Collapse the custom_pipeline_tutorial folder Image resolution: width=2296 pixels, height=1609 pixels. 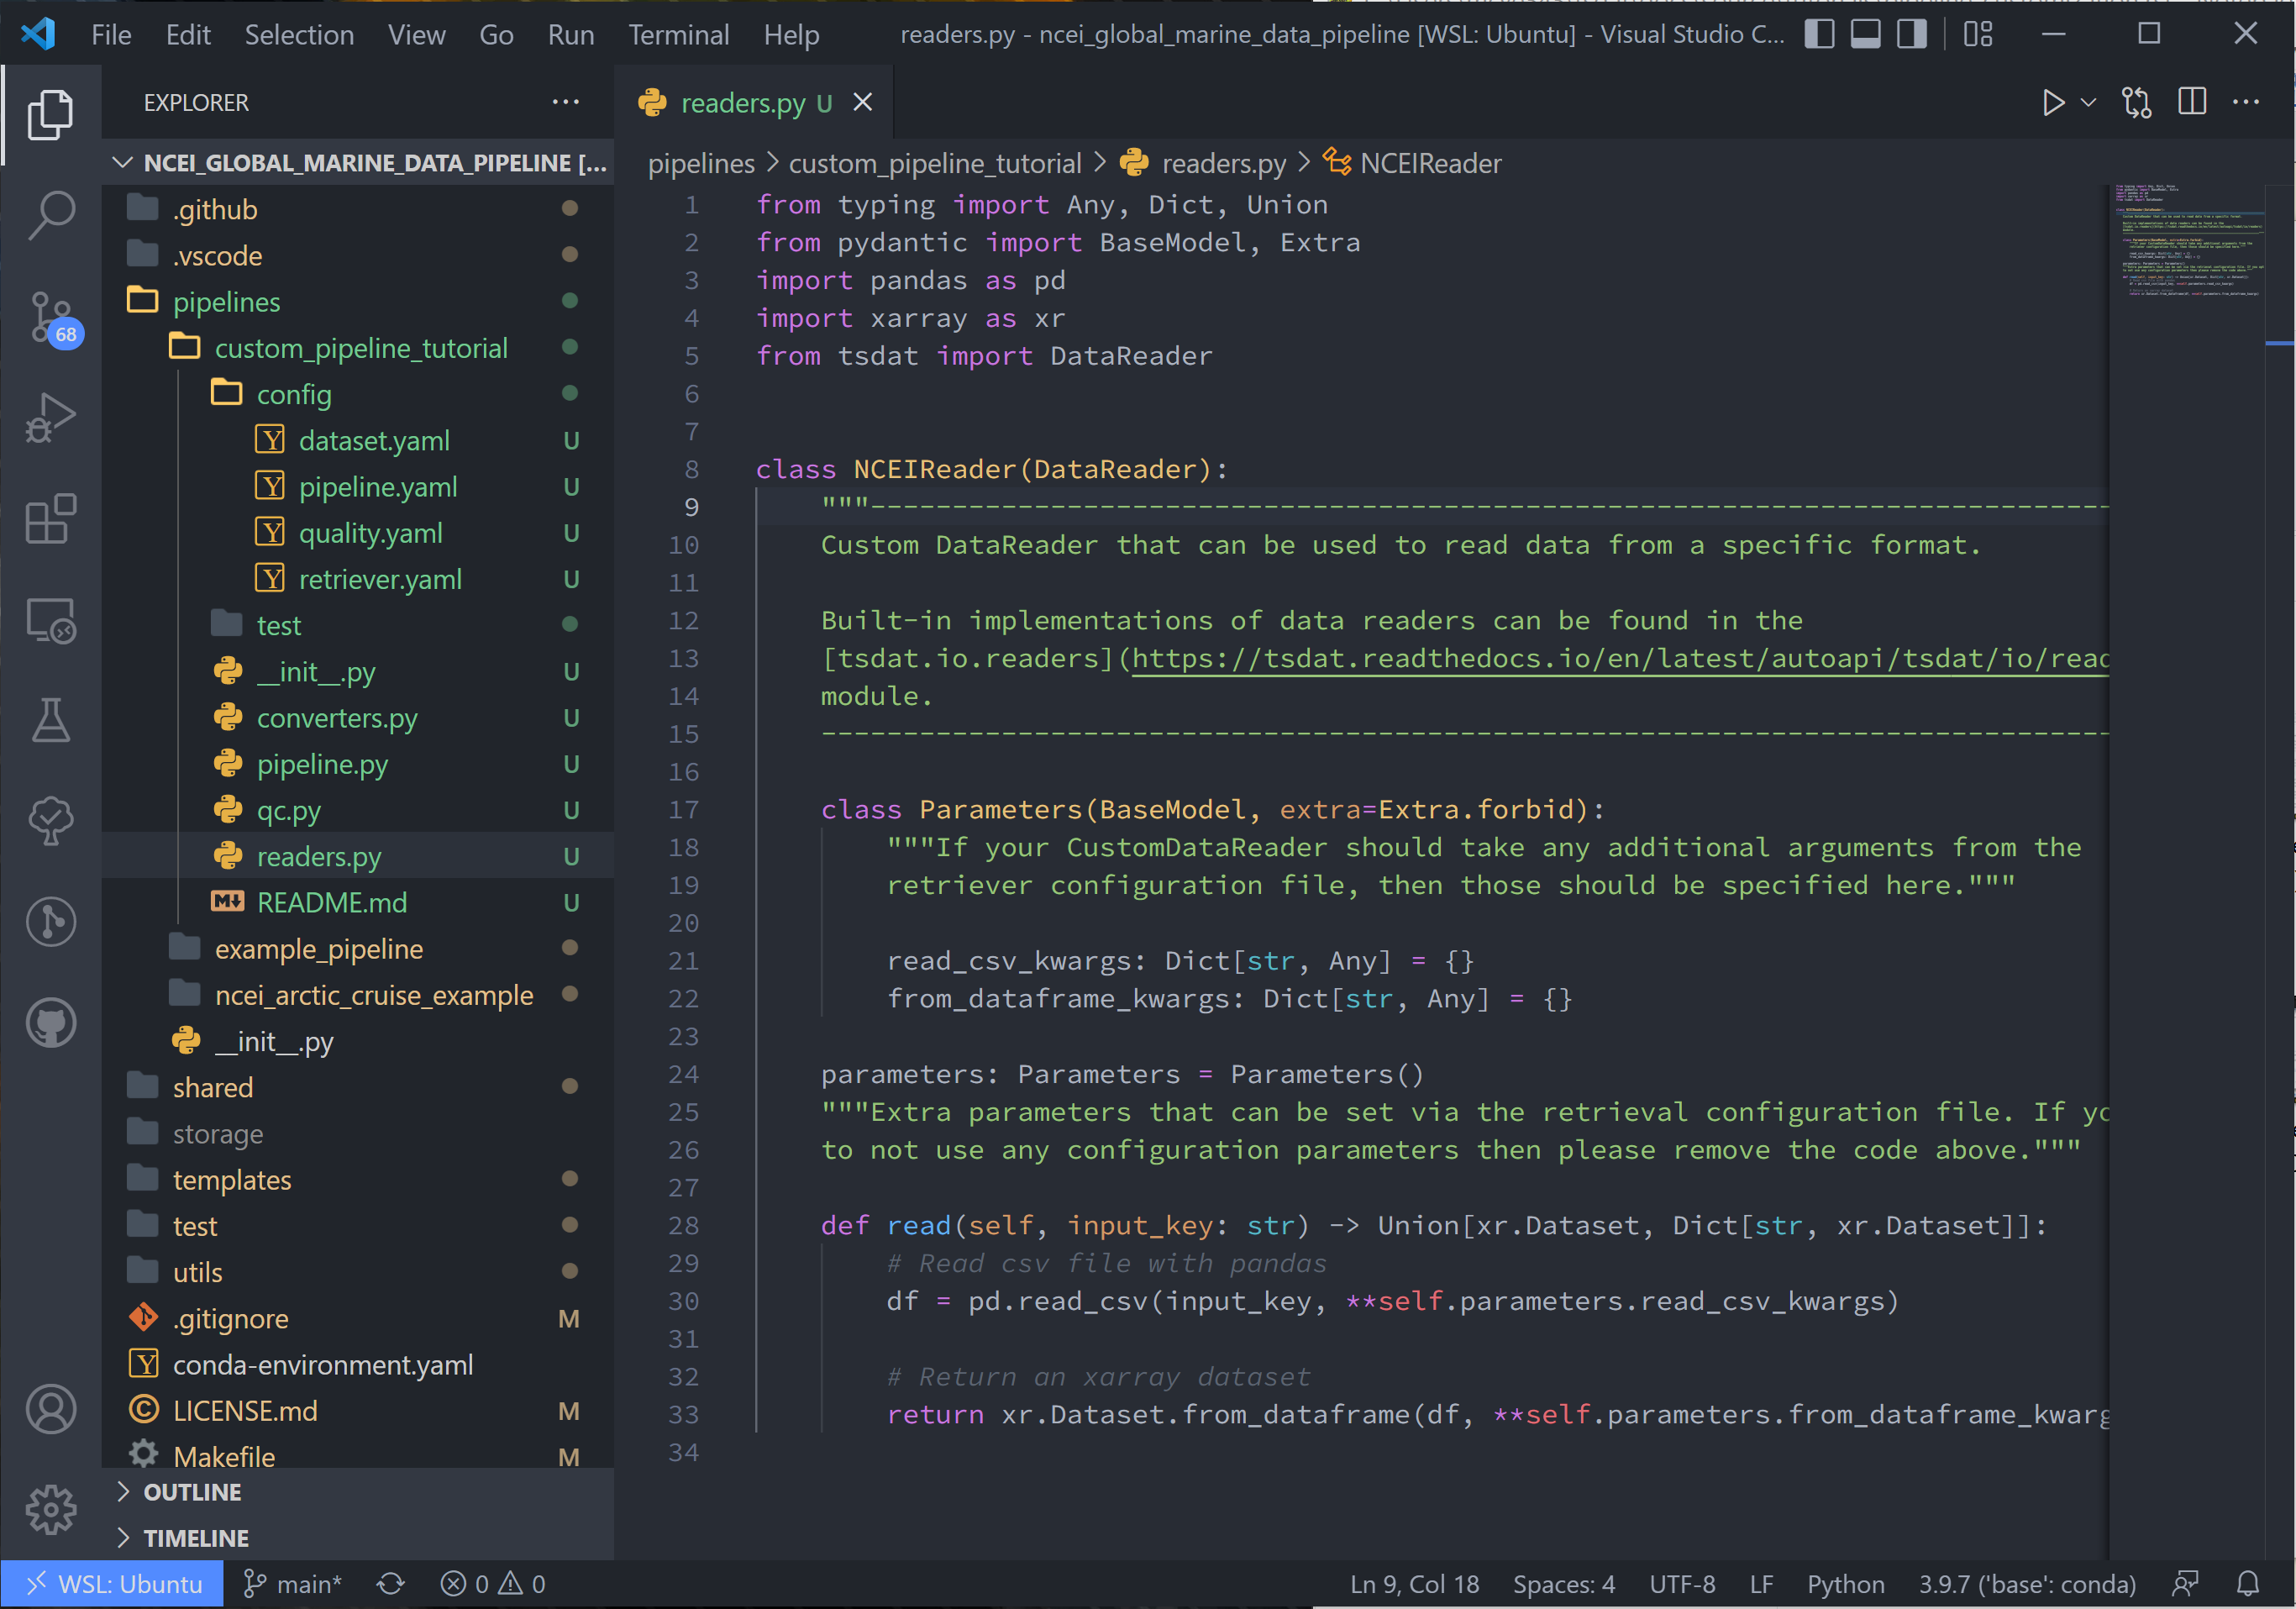tap(358, 347)
